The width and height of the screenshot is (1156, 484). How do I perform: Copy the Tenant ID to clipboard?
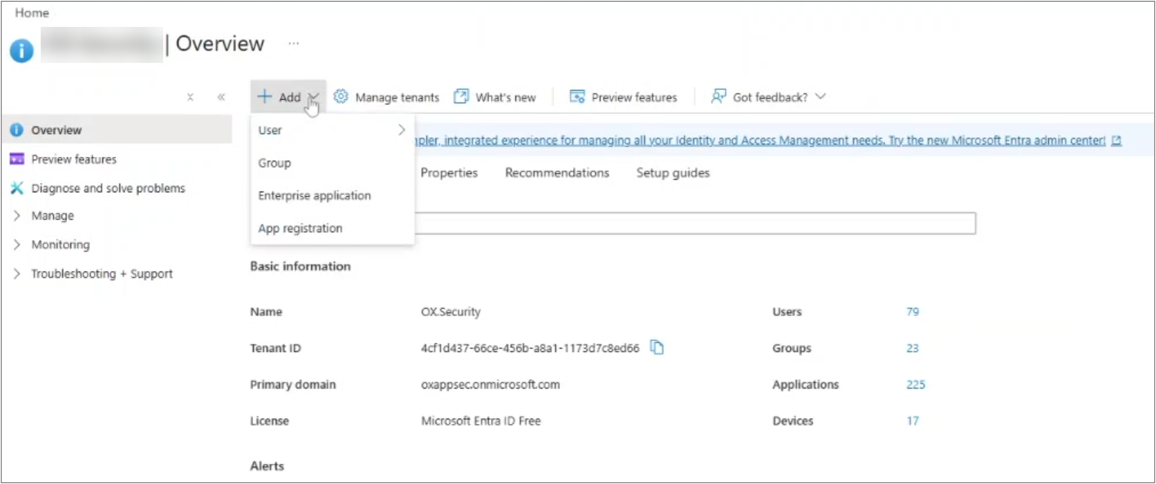[x=657, y=347]
